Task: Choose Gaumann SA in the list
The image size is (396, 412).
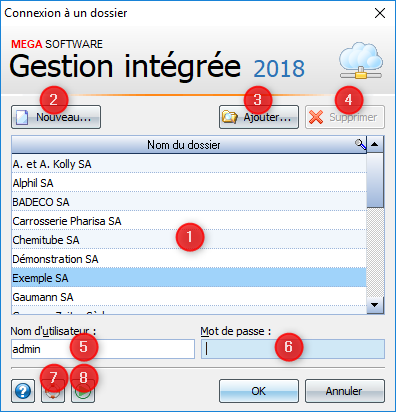Action: [x=189, y=297]
